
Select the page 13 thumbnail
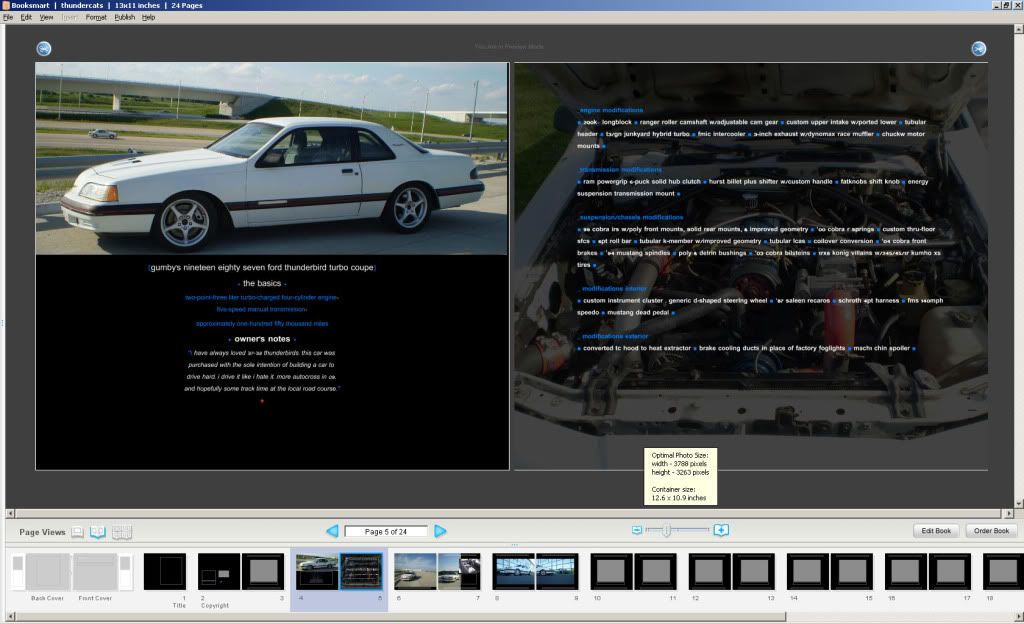click(754, 571)
